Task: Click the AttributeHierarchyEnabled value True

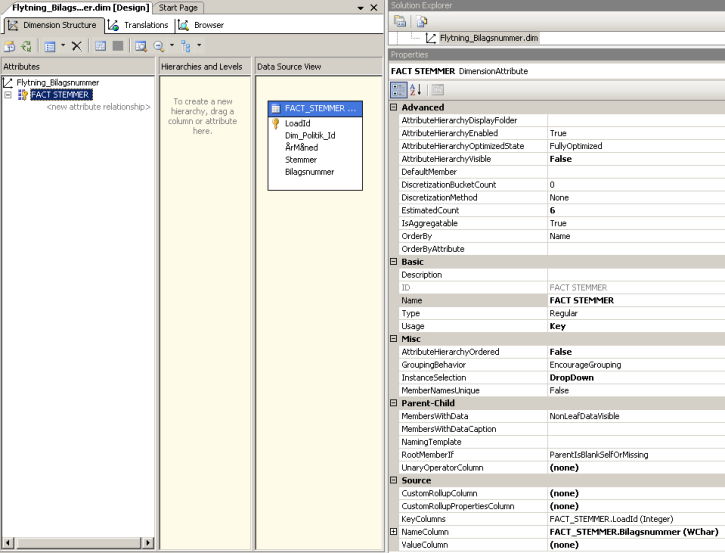Action: click(x=558, y=133)
